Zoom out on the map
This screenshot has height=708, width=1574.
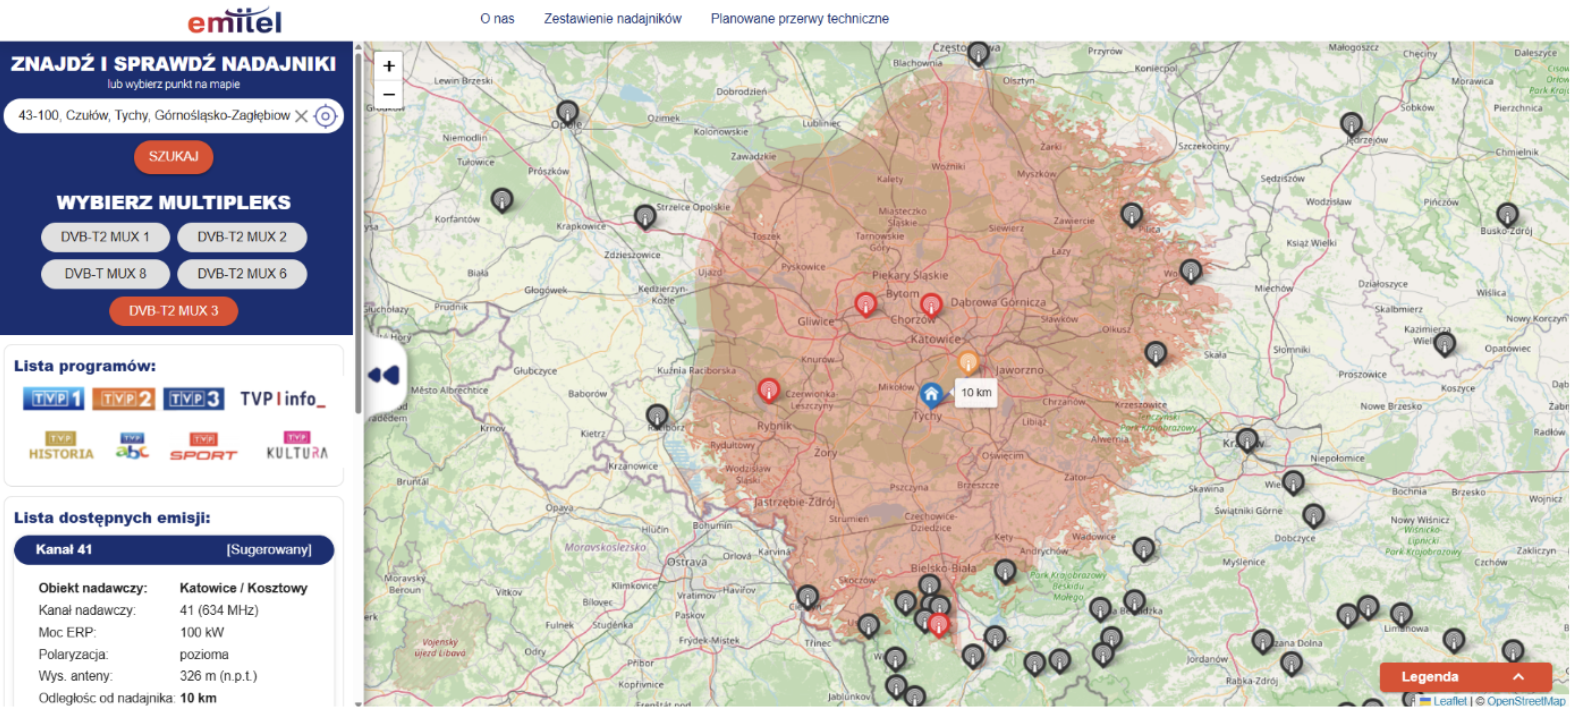(x=389, y=95)
